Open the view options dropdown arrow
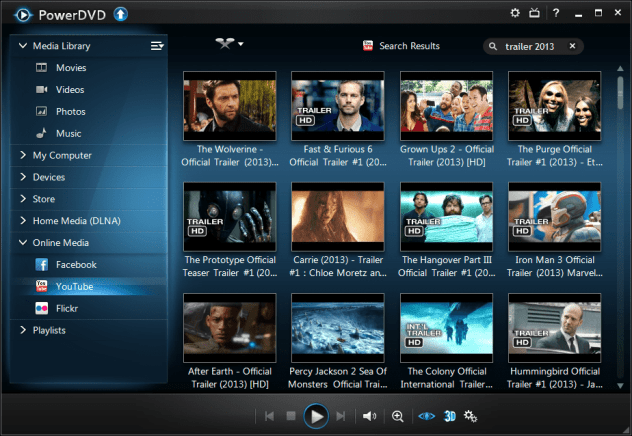The image size is (632, 436). click(241, 45)
